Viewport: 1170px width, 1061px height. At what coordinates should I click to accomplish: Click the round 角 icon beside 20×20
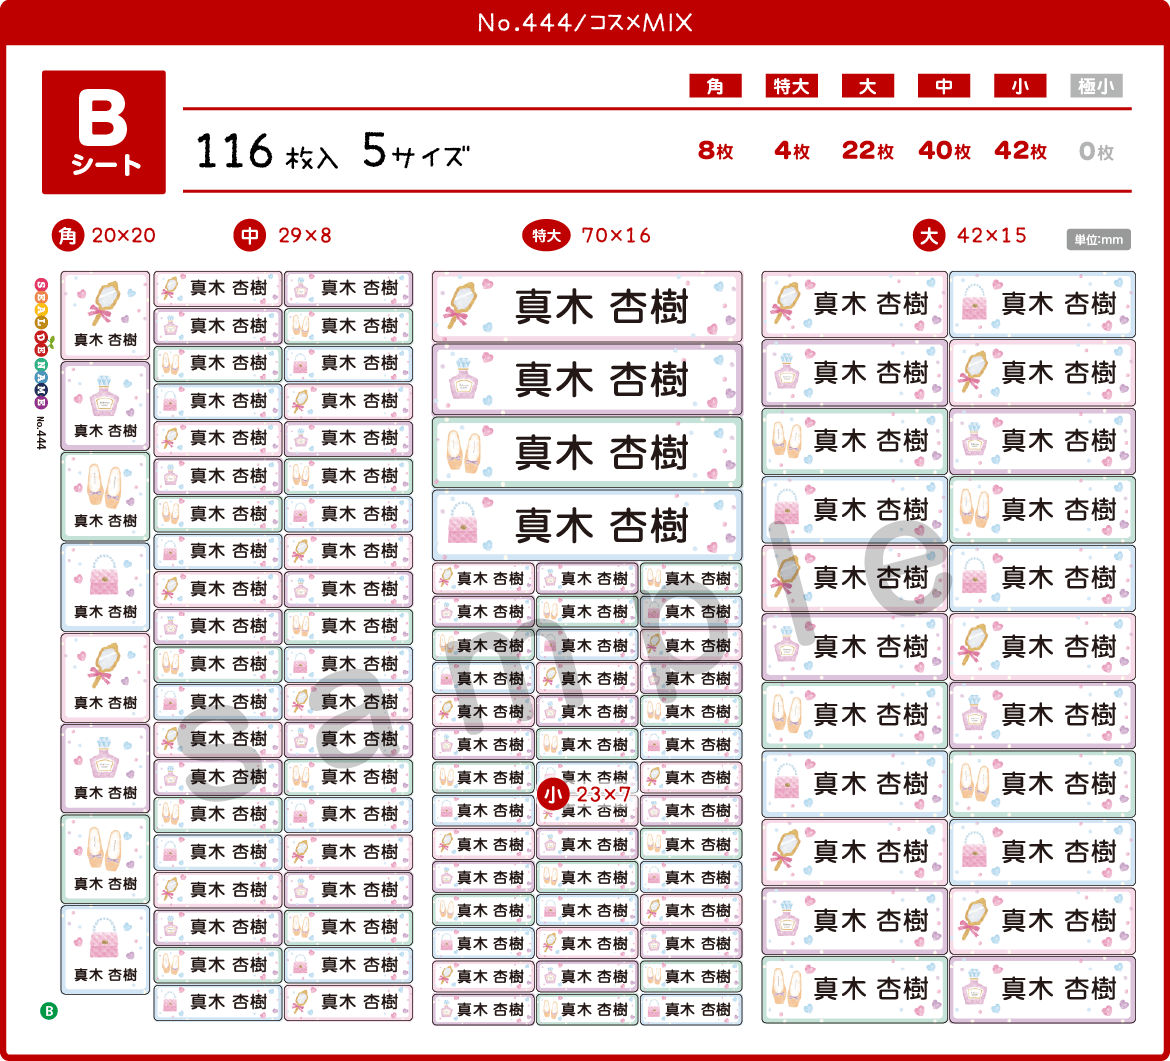(68, 236)
